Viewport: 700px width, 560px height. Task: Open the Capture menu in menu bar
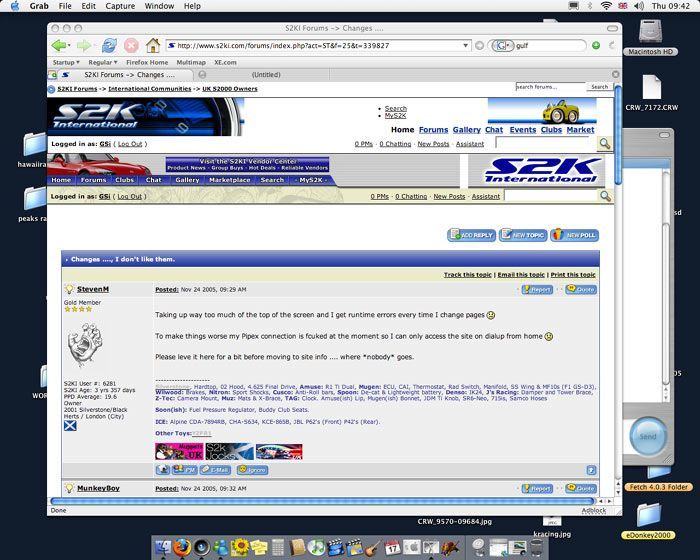pyautogui.click(x=120, y=6)
